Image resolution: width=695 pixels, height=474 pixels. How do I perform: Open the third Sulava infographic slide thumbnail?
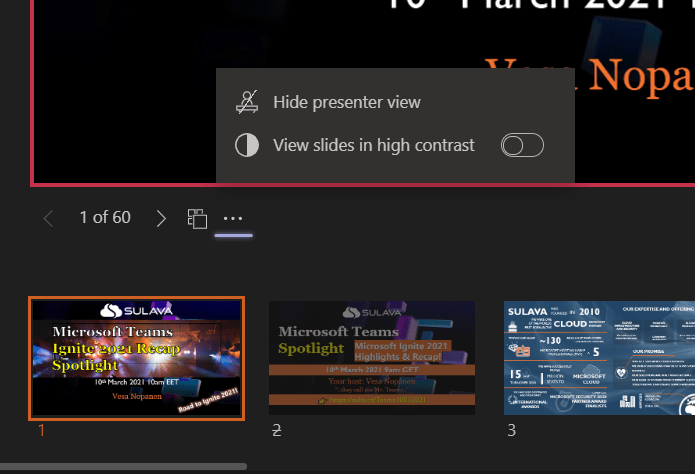(598, 358)
